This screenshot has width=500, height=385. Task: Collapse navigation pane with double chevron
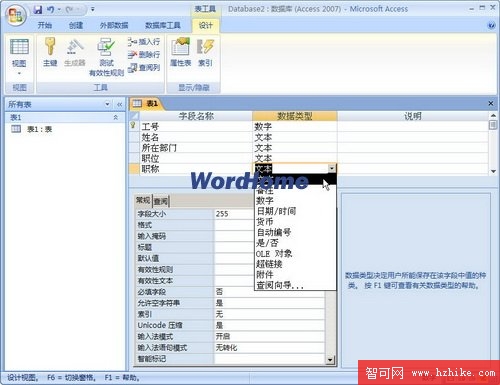point(119,105)
